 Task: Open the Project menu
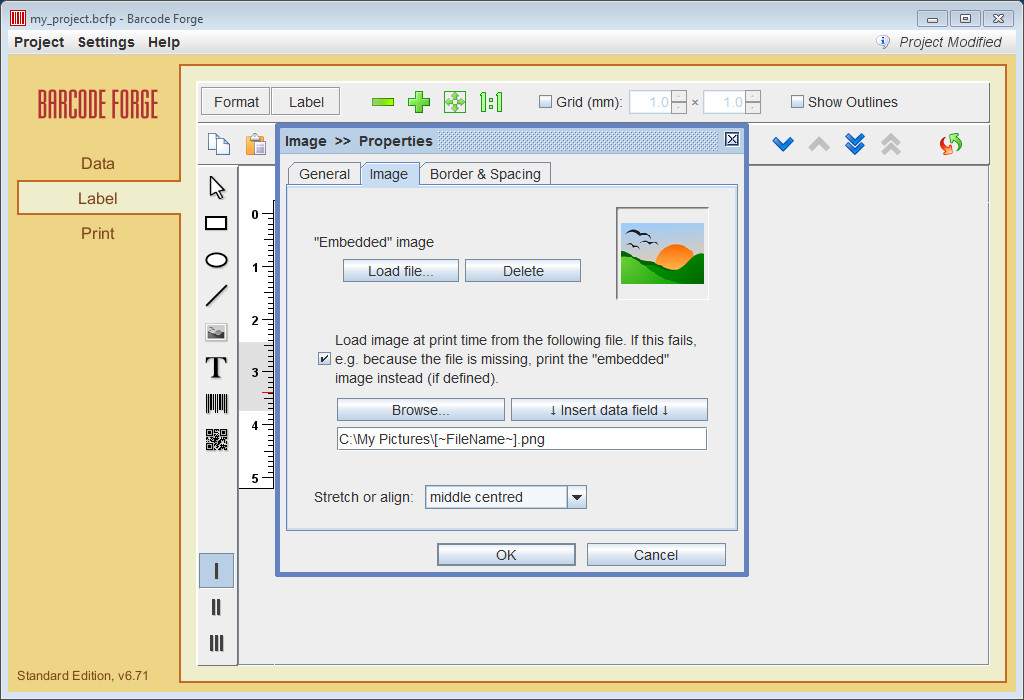pyautogui.click(x=39, y=42)
